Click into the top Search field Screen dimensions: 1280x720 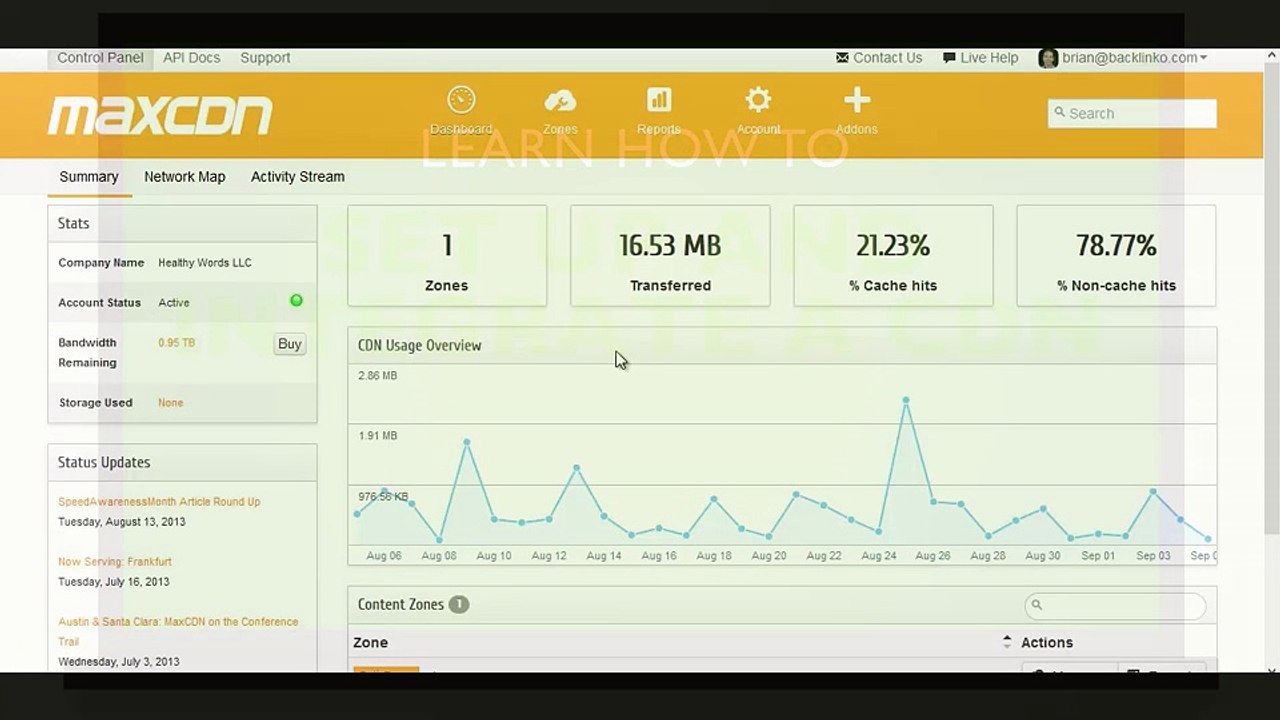click(x=1132, y=113)
